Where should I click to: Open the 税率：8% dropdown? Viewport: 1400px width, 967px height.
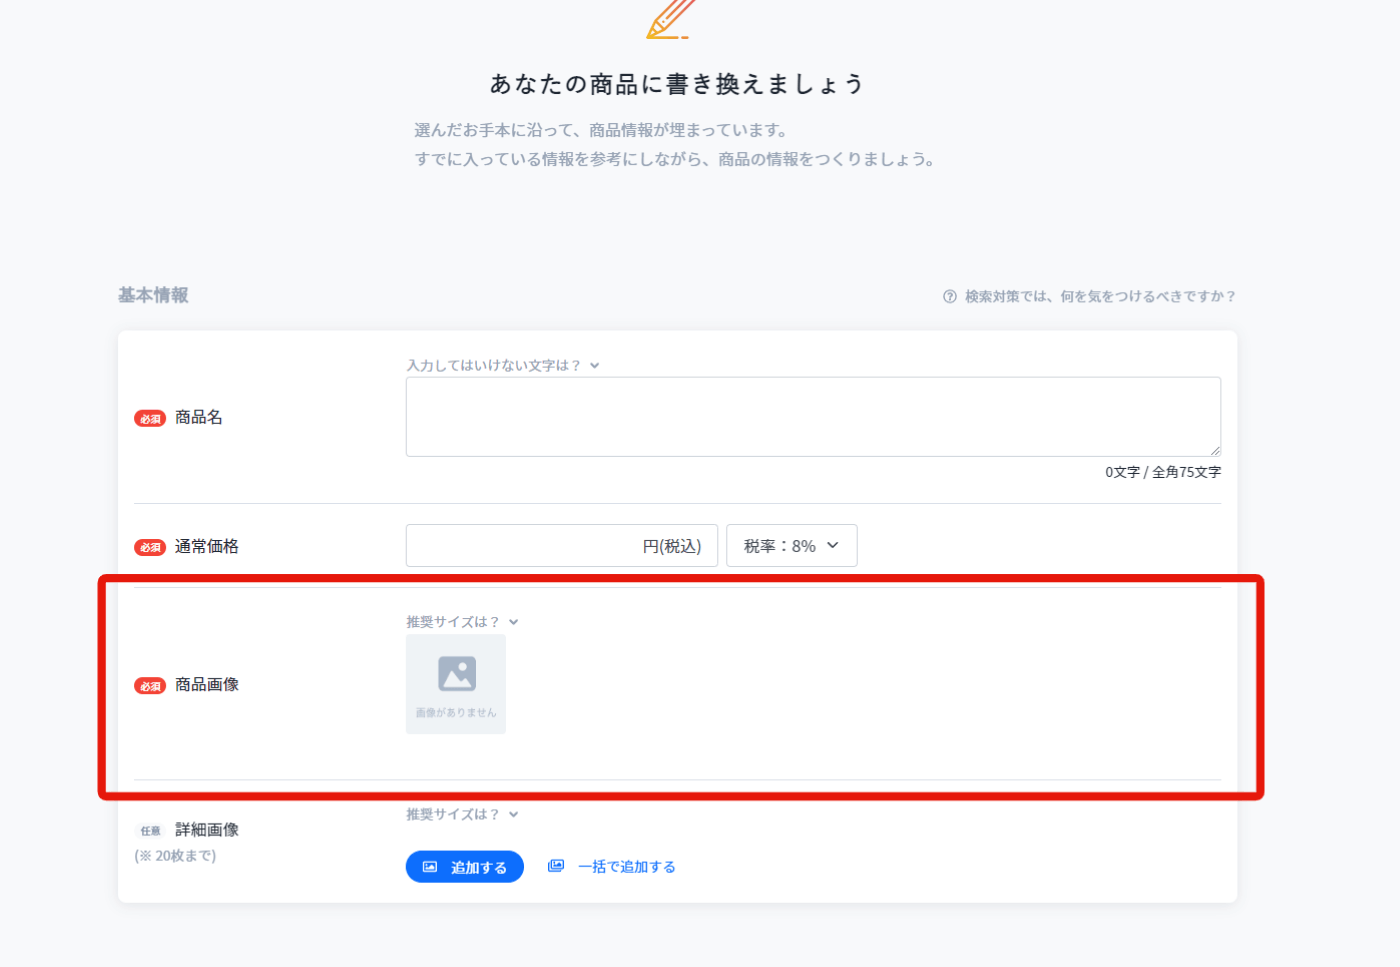pyautogui.click(x=792, y=546)
